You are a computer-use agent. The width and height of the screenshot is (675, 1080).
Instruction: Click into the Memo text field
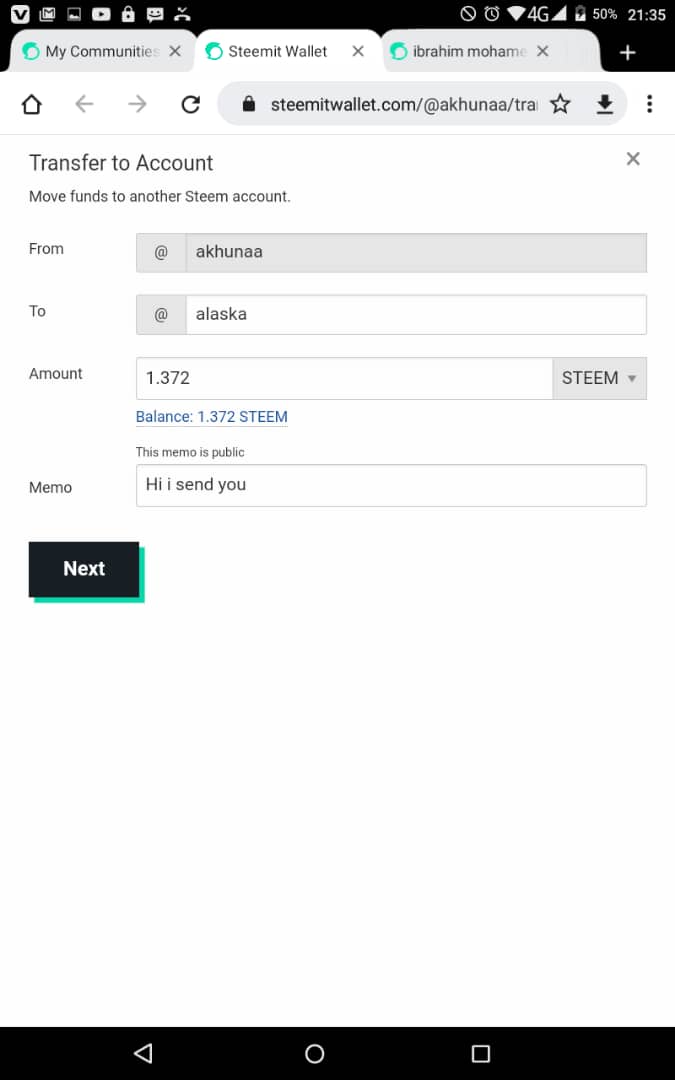click(391, 485)
